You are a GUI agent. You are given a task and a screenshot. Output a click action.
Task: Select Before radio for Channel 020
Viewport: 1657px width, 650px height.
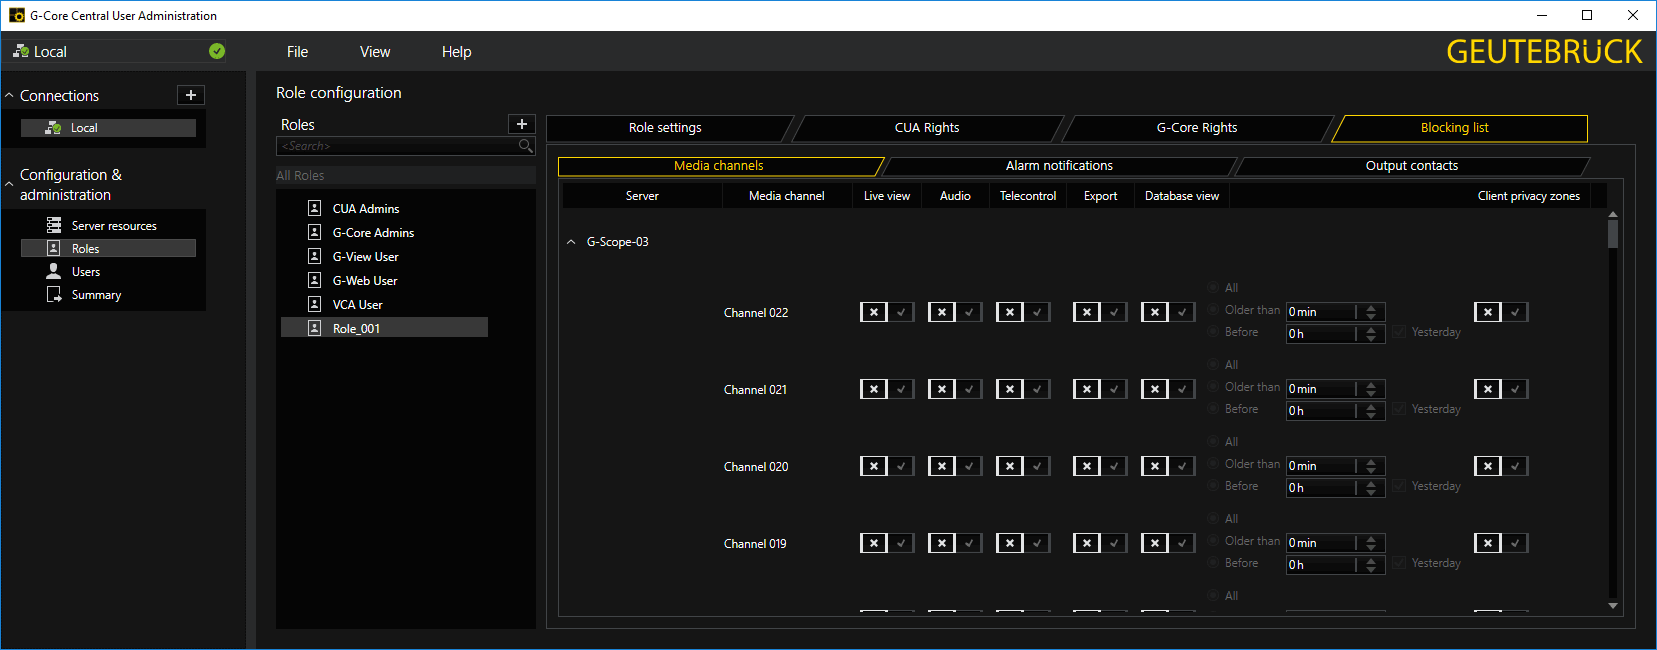pos(1213,486)
